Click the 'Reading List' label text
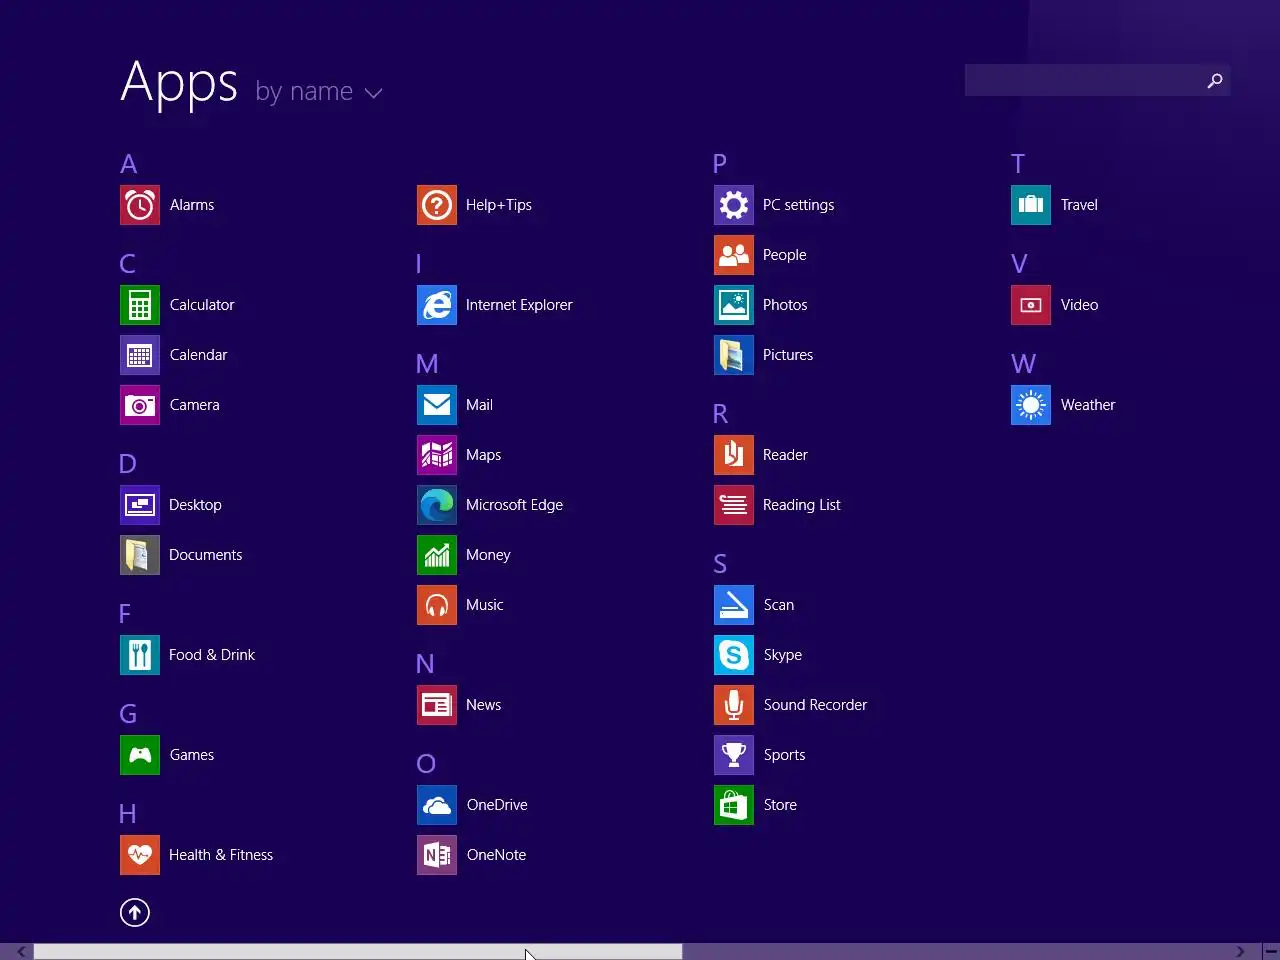The image size is (1280, 960). pyautogui.click(x=801, y=505)
